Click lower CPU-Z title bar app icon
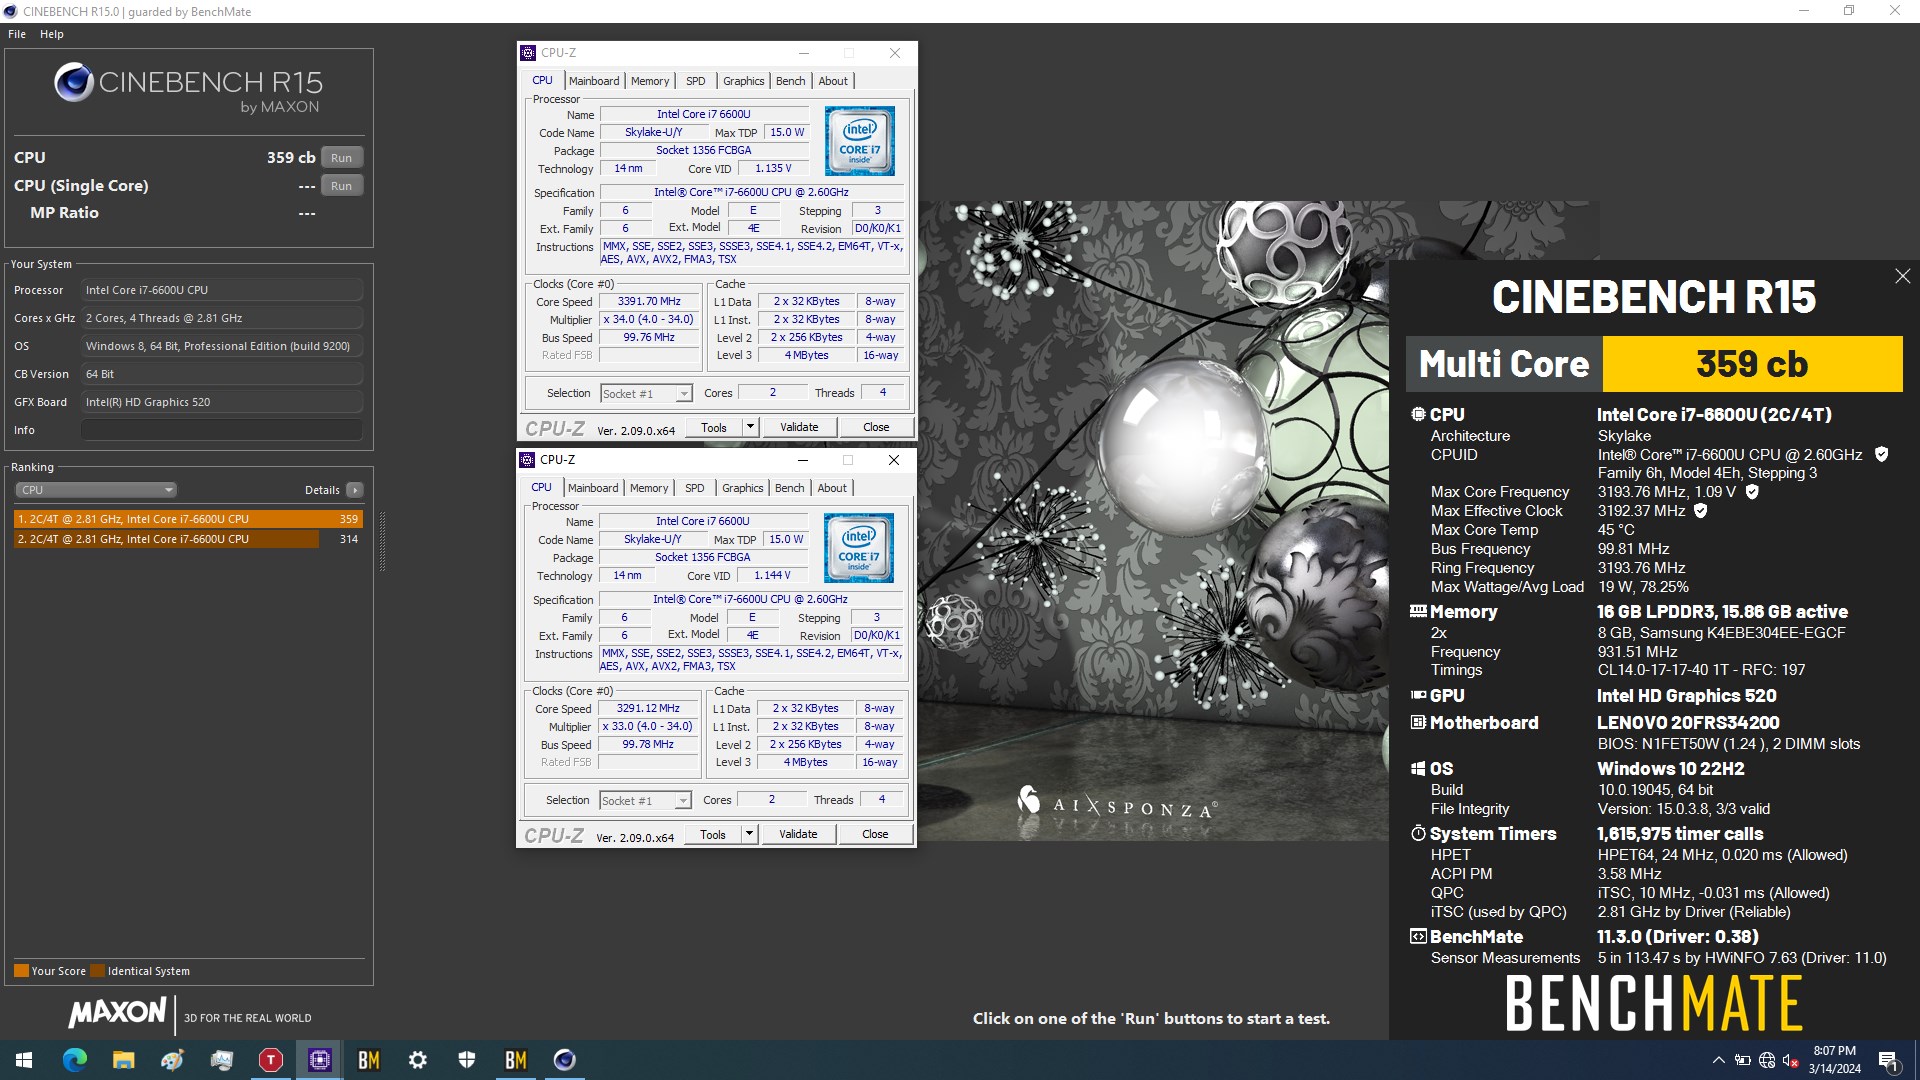Viewport: 1920px width, 1080px height. click(x=527, y=460)
